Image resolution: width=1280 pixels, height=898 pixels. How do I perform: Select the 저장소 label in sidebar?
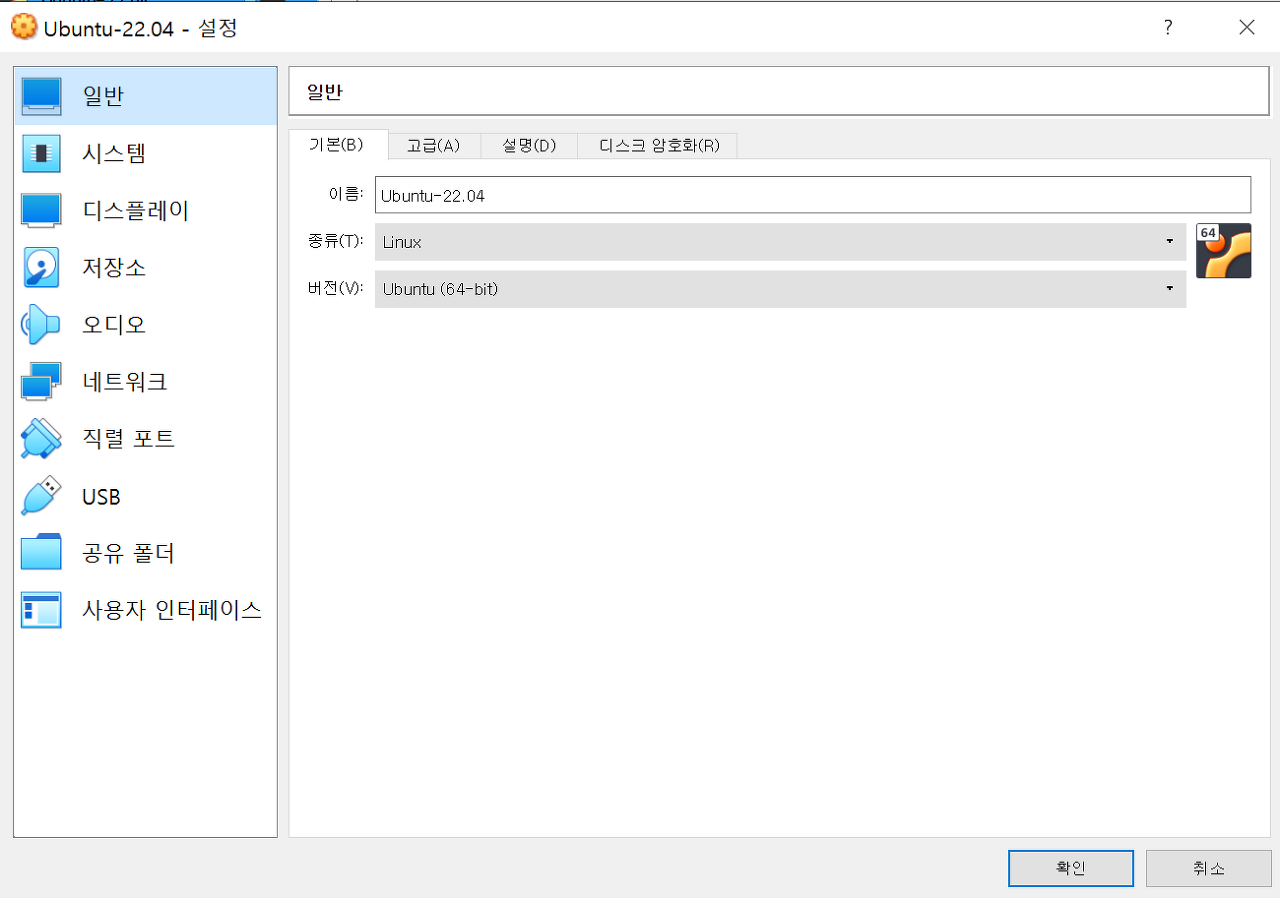tap(114, 267)
